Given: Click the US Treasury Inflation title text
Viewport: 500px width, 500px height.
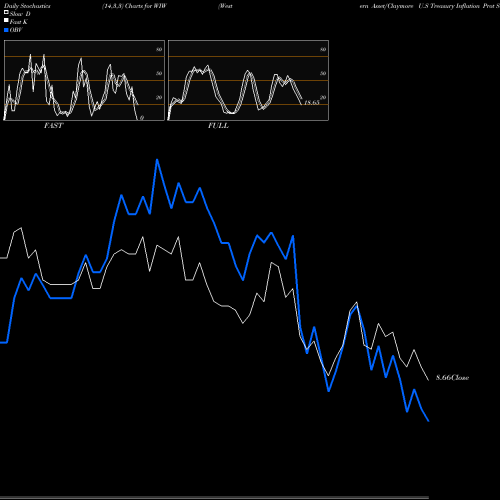Looking at the screenshot, I should (x=450, y=6).
